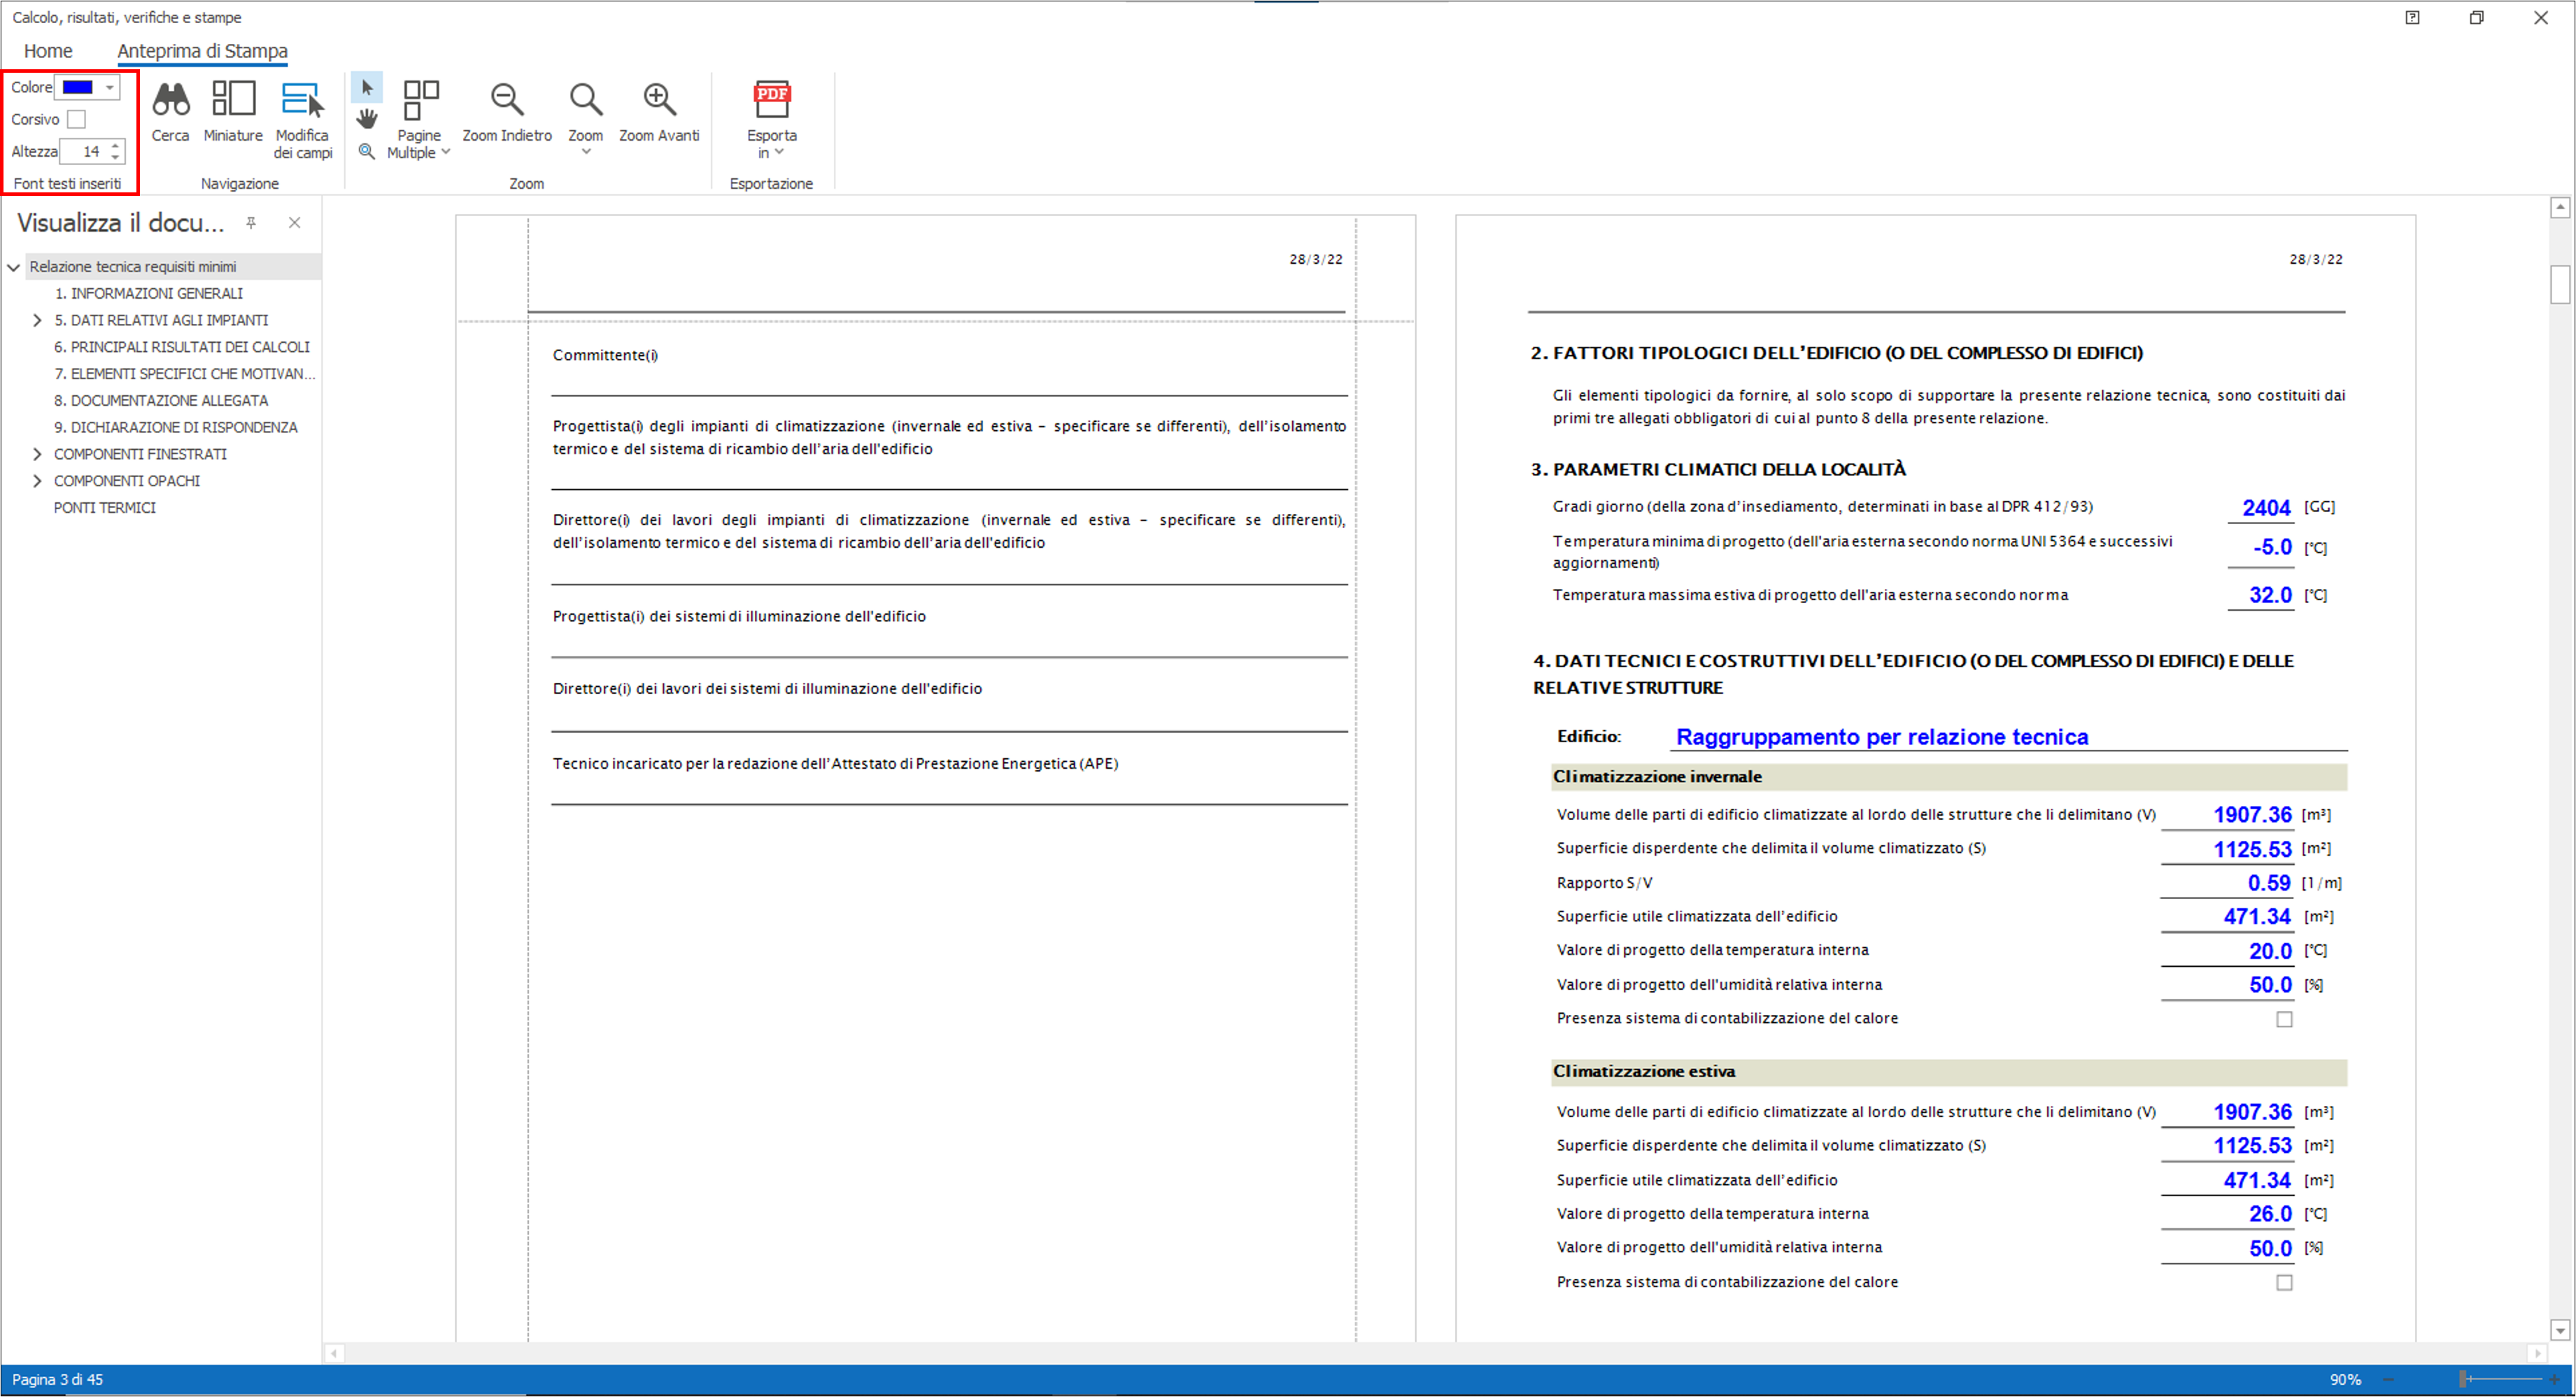The image size is (2576, 1397).
Task: Open 9. DICHIARAZIONE DI RISPONDENZA section
Action: [x=176, y=428]
